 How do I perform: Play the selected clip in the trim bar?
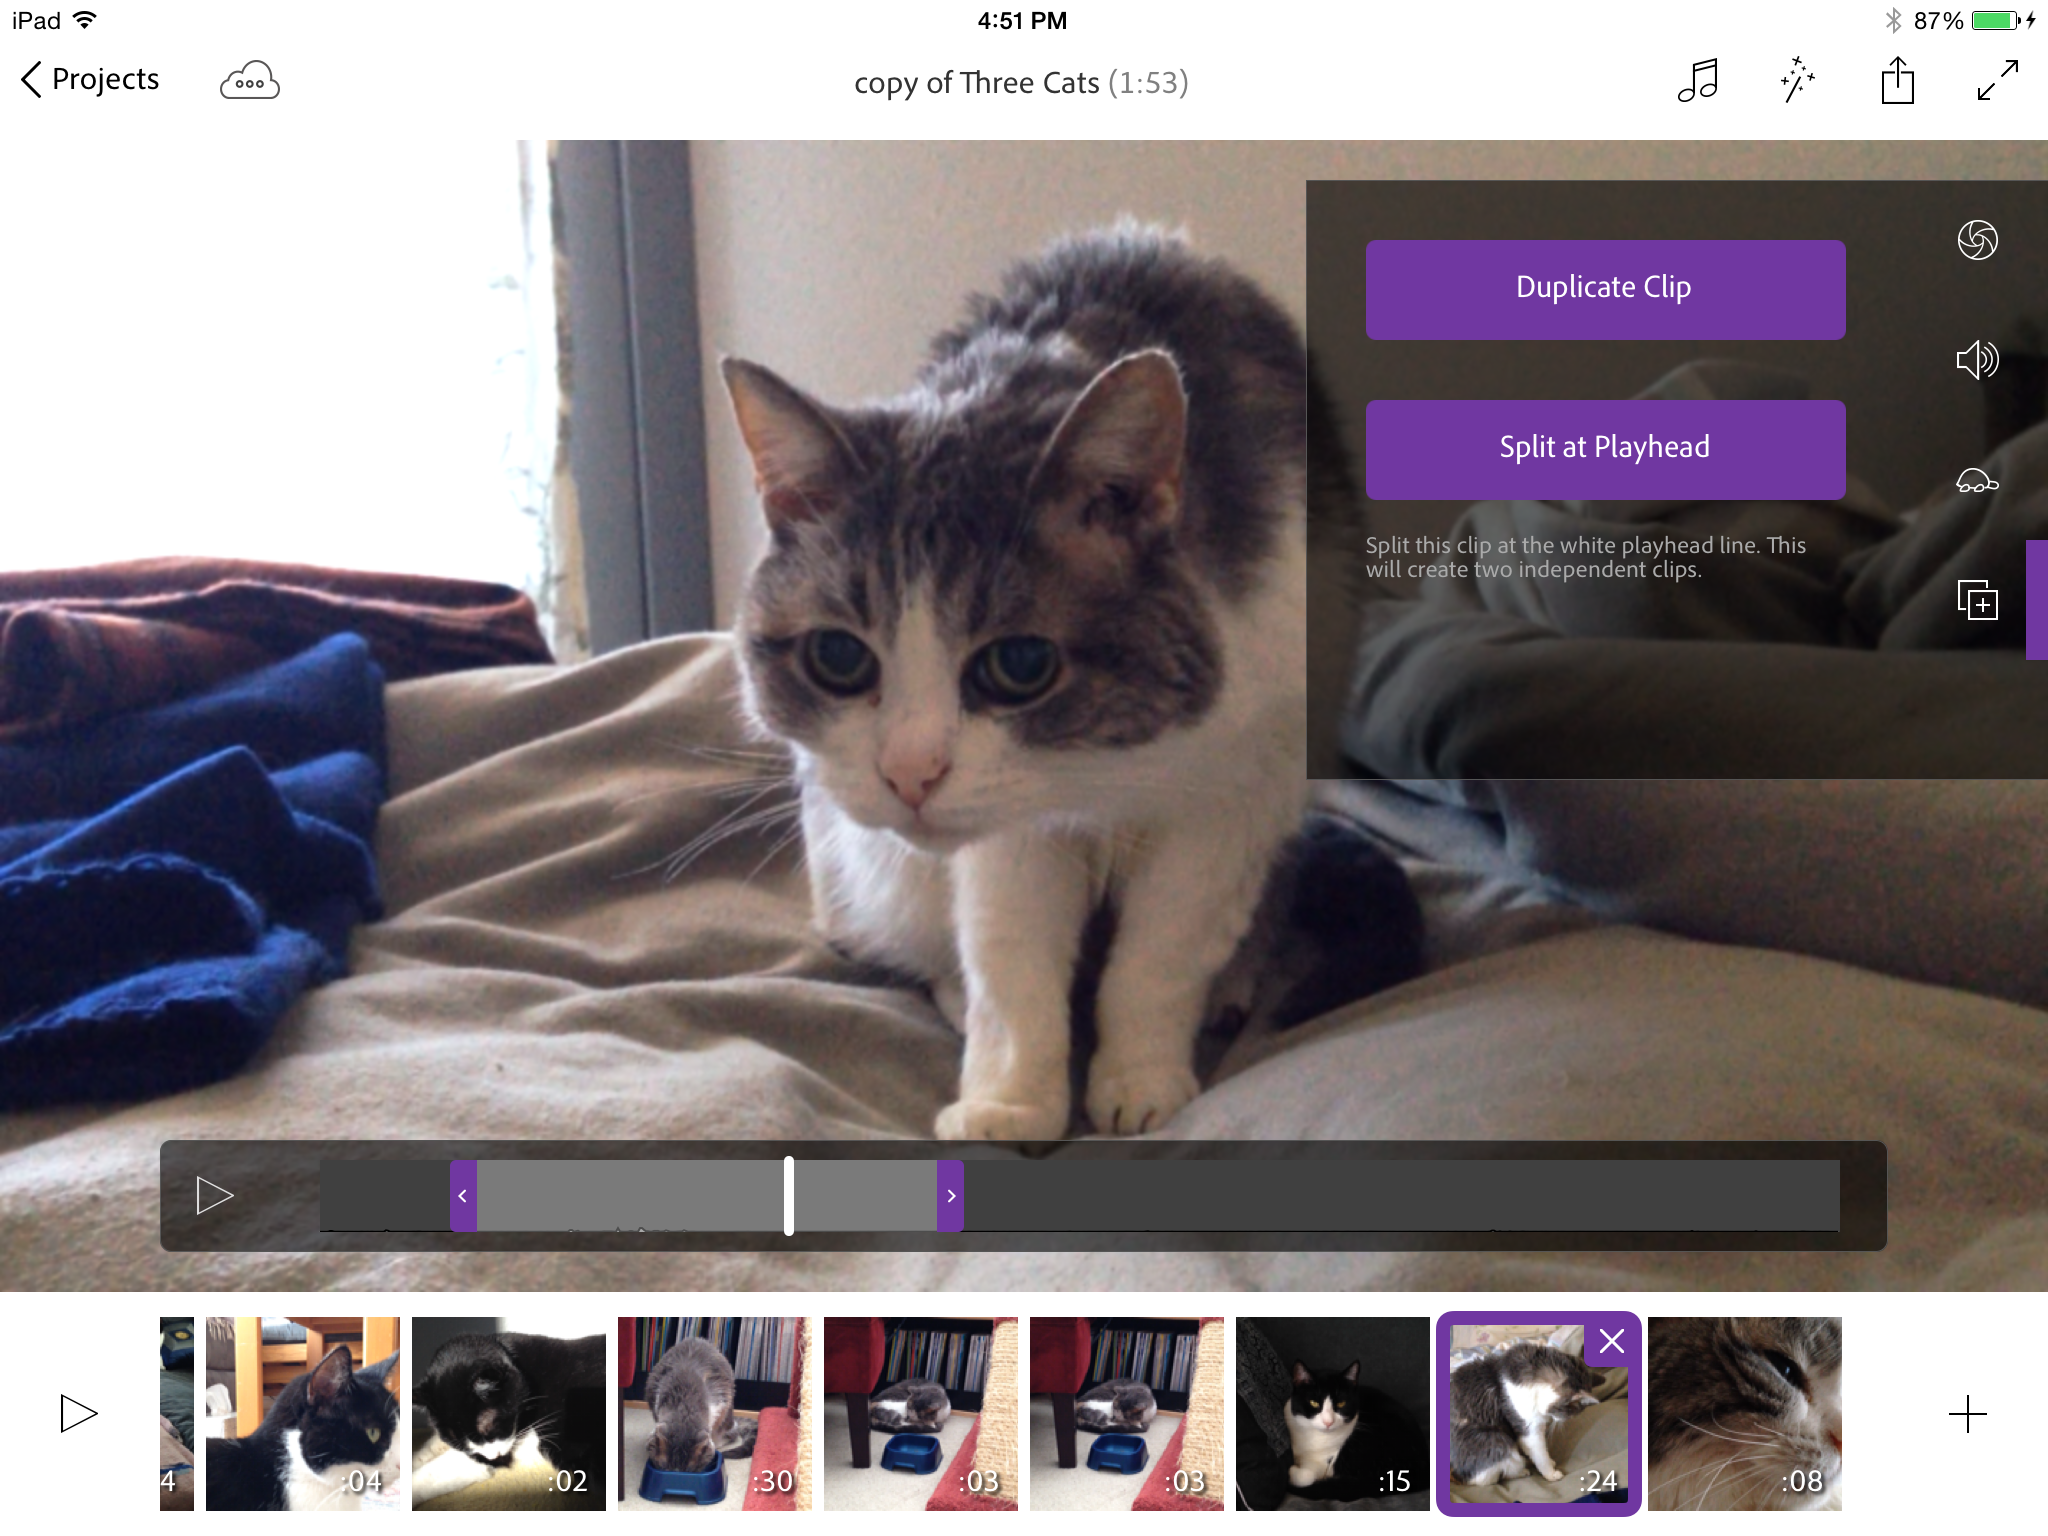(214, 1195)
